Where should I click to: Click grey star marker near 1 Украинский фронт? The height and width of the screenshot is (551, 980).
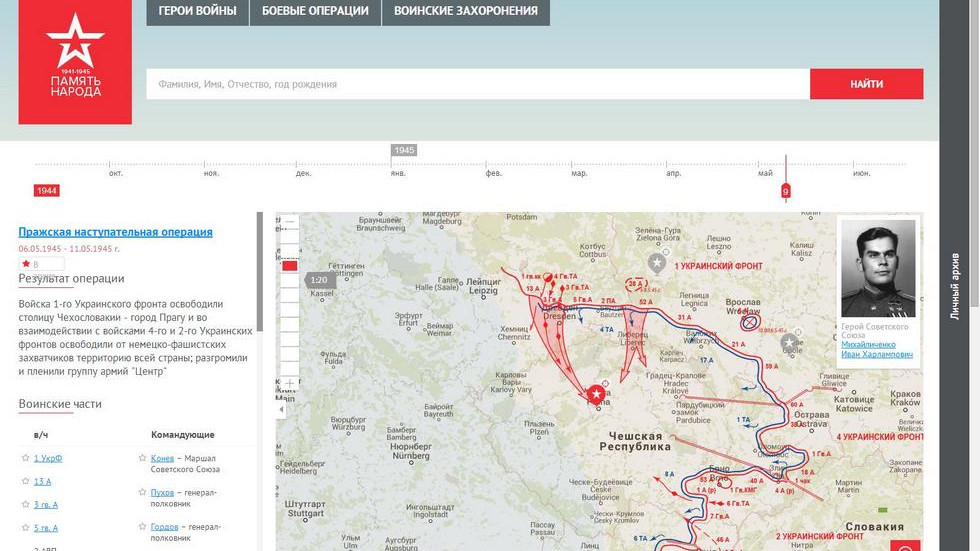pos(657,263)
